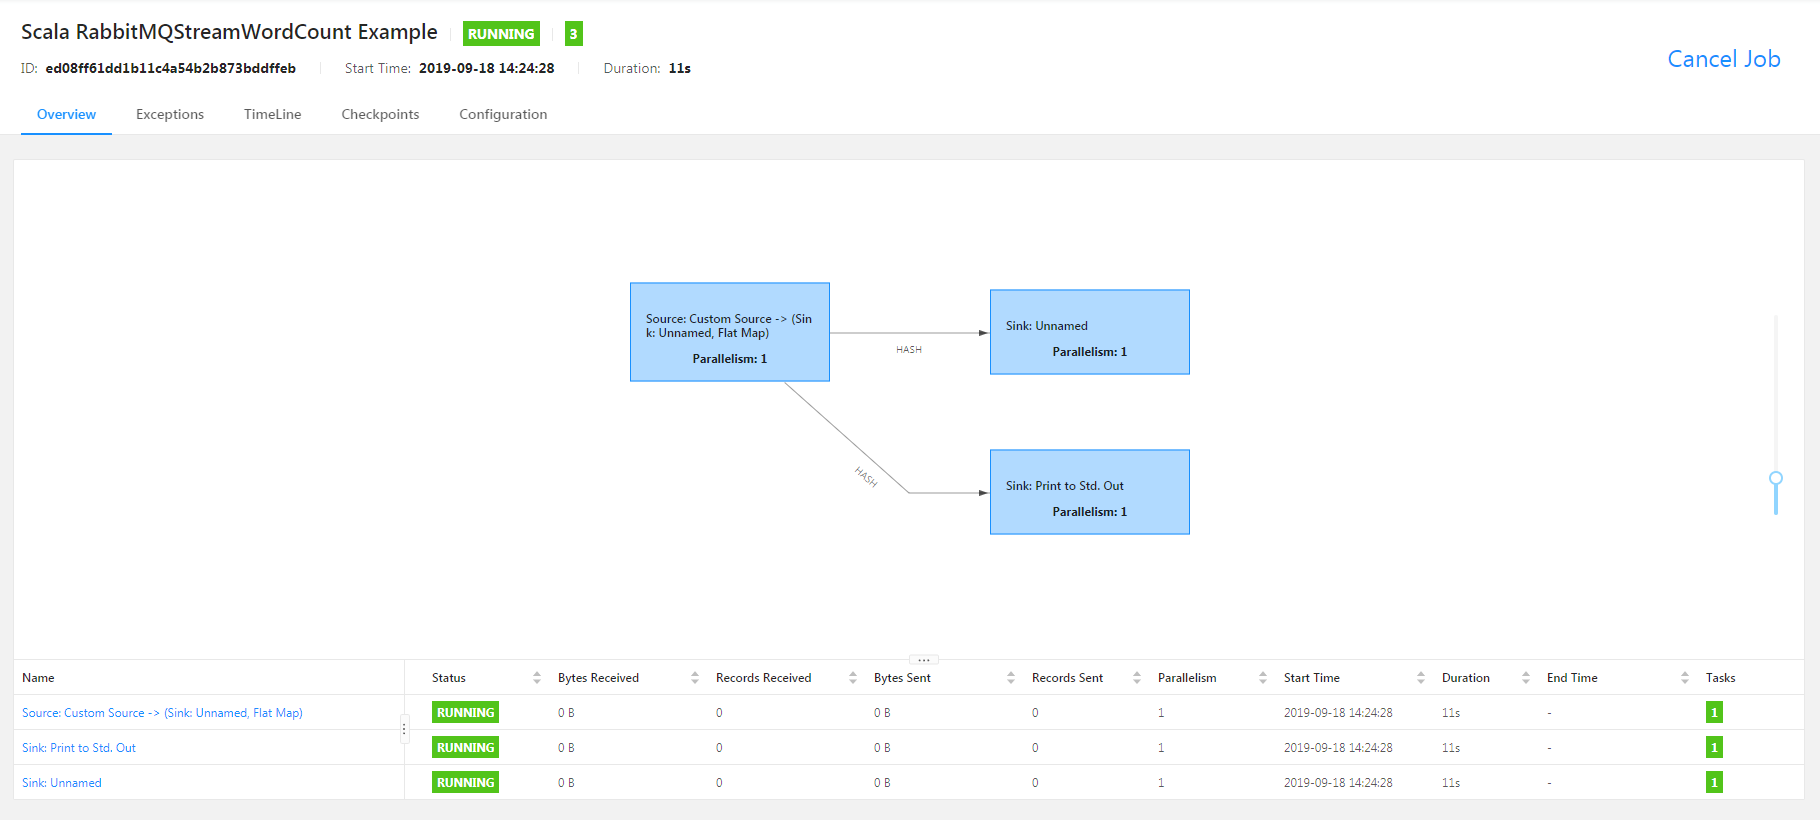Sort table by Duration column

[x=1465, y=678]
